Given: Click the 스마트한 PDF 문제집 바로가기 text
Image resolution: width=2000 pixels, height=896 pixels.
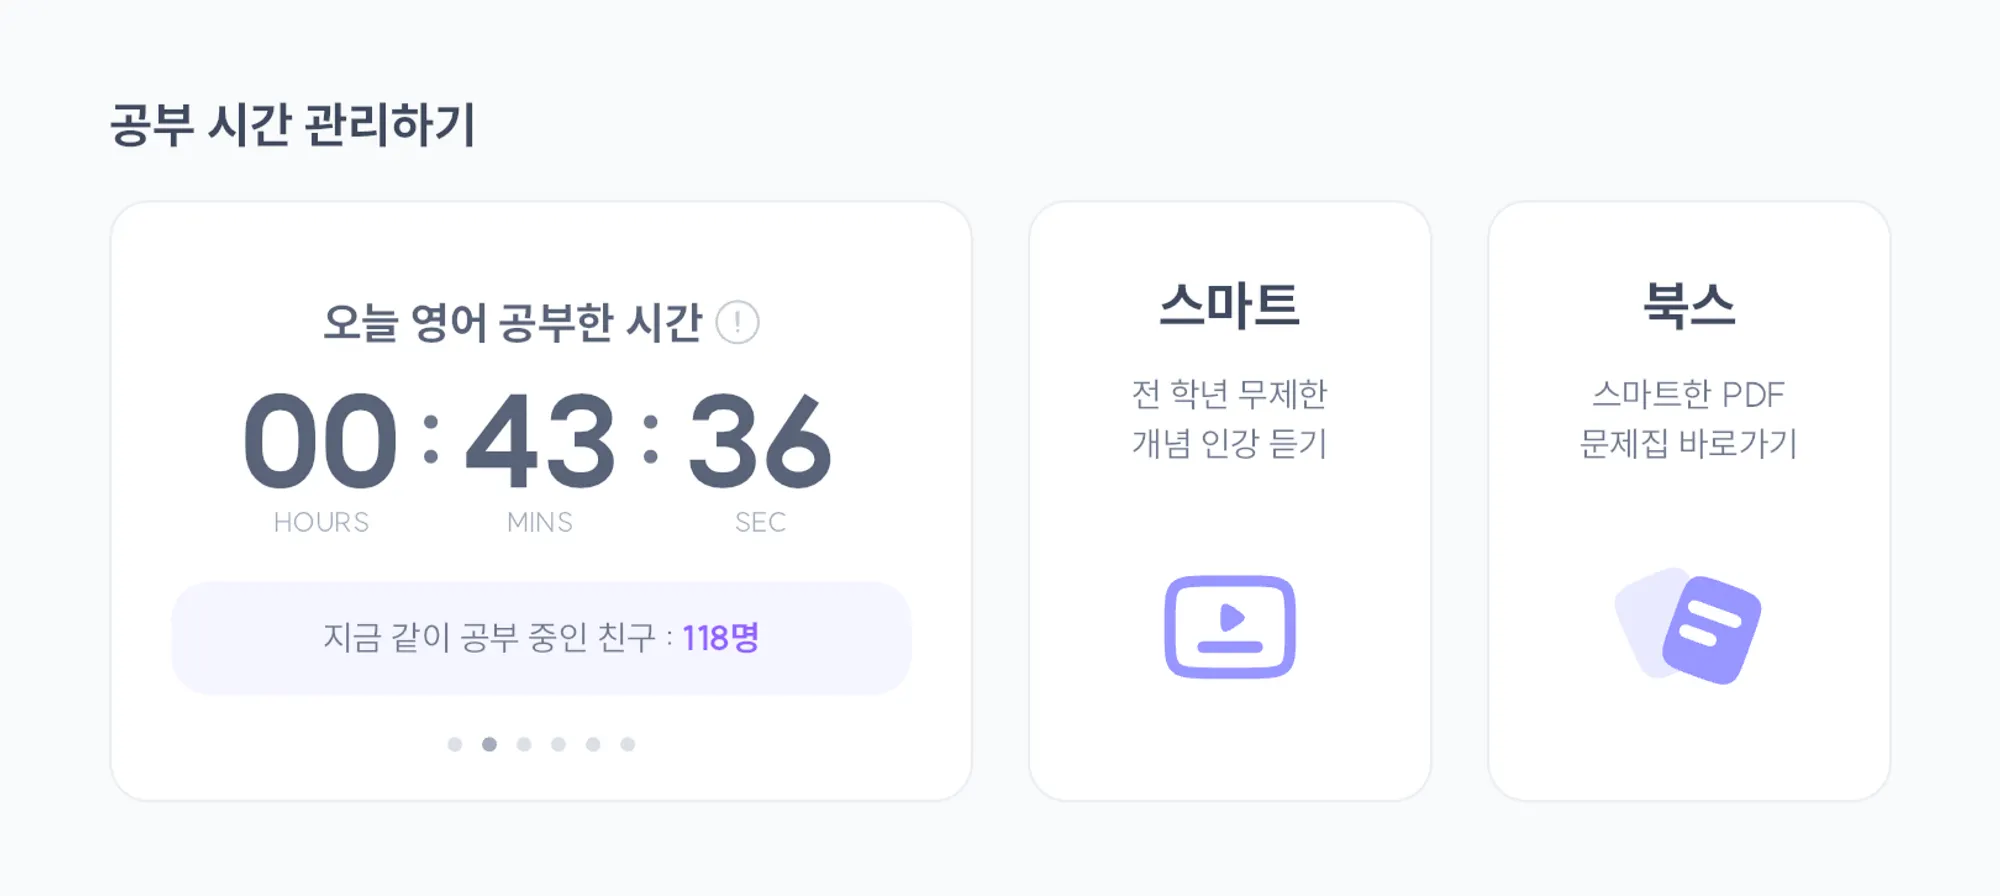Looking at the screenshot, I should (1689, 419).
